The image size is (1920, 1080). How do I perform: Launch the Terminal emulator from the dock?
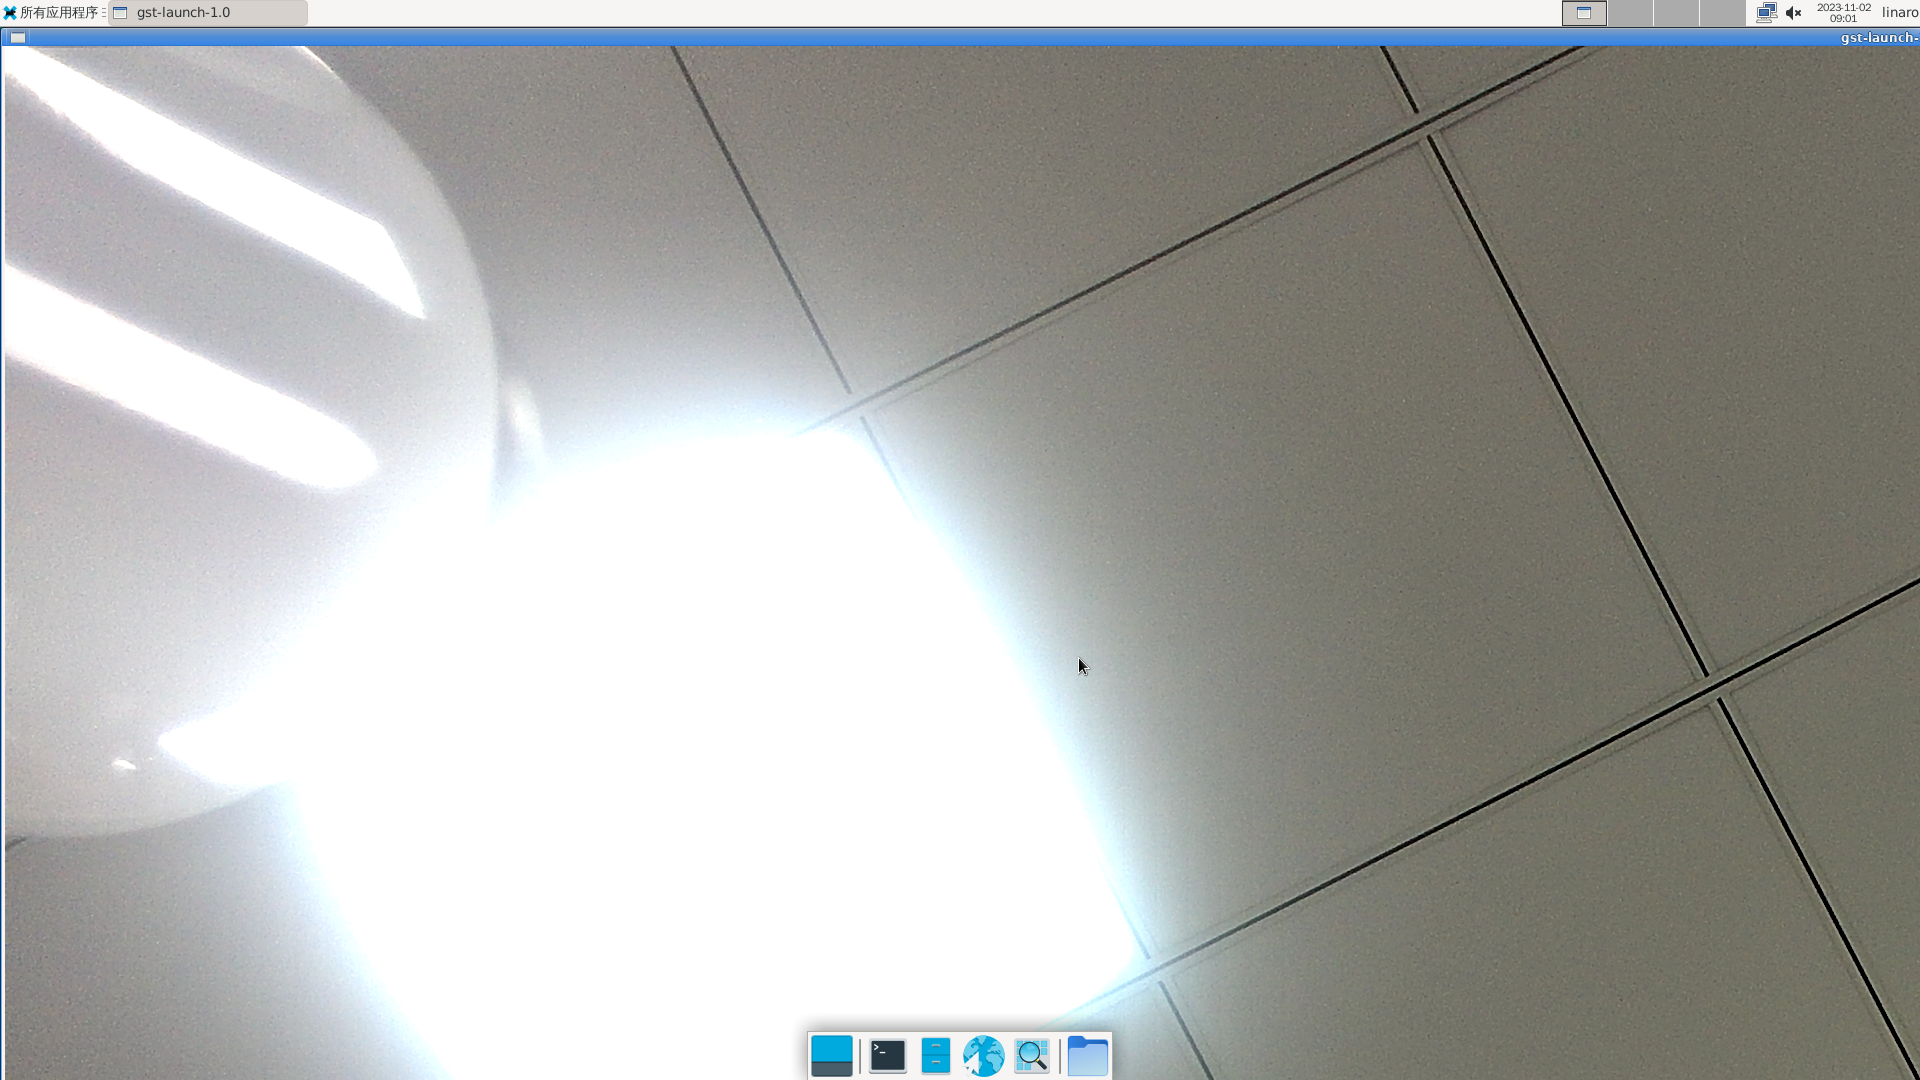887,1056
